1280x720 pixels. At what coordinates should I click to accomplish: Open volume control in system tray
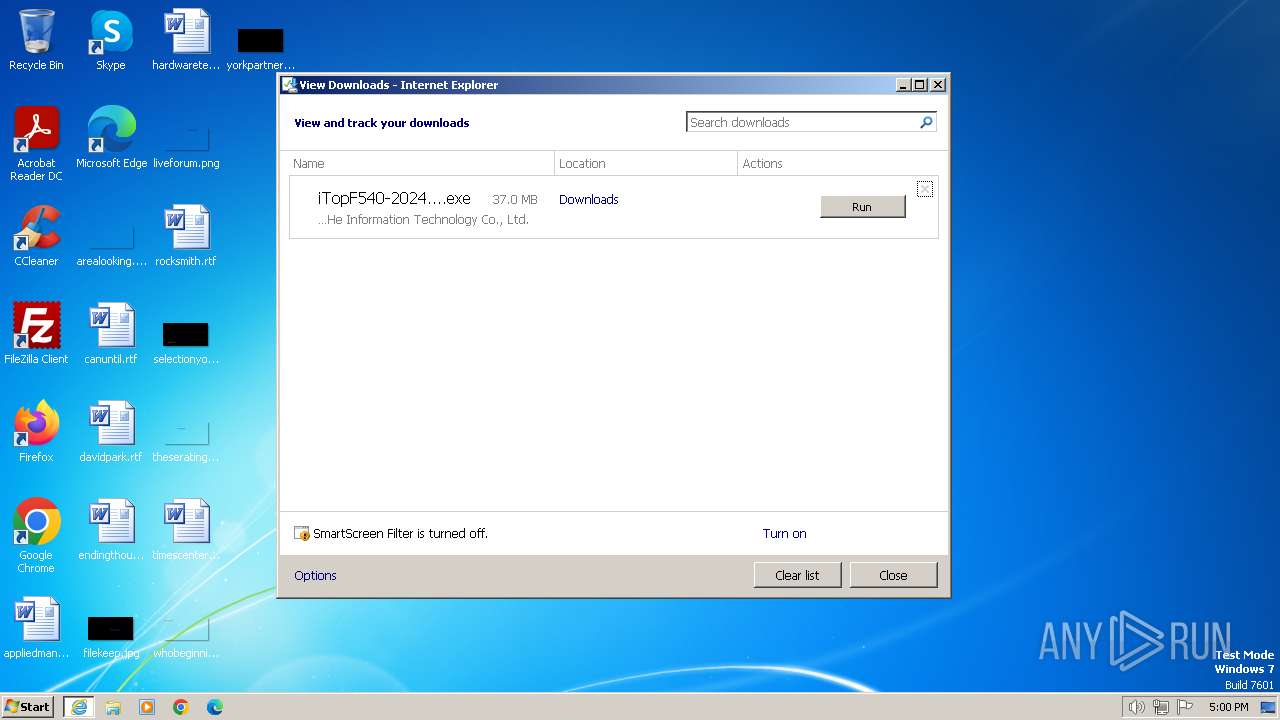tap(1137, 707)
